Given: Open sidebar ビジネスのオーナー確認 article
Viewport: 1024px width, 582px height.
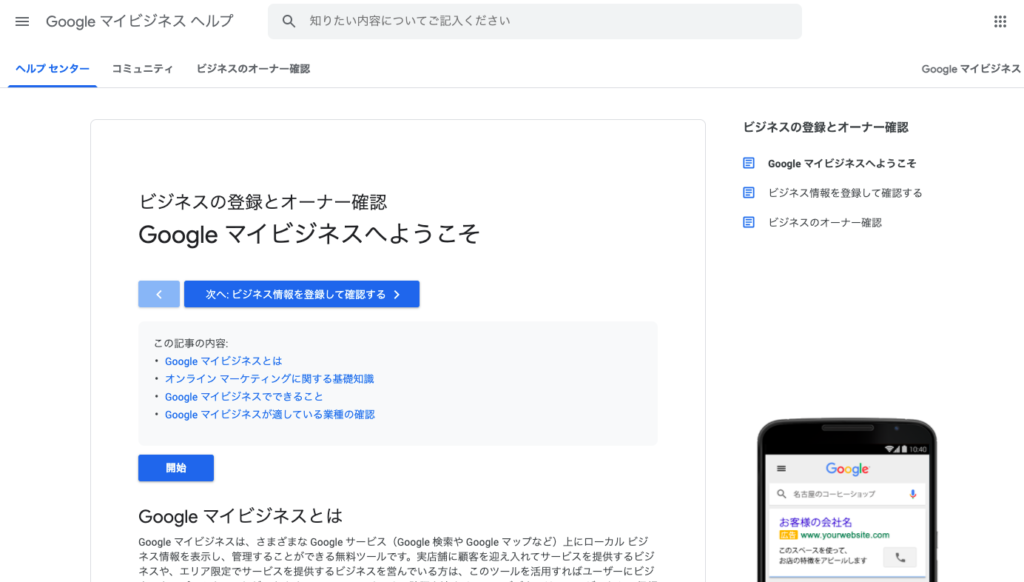Looking at the screenshot, I should tap(825, 222).
